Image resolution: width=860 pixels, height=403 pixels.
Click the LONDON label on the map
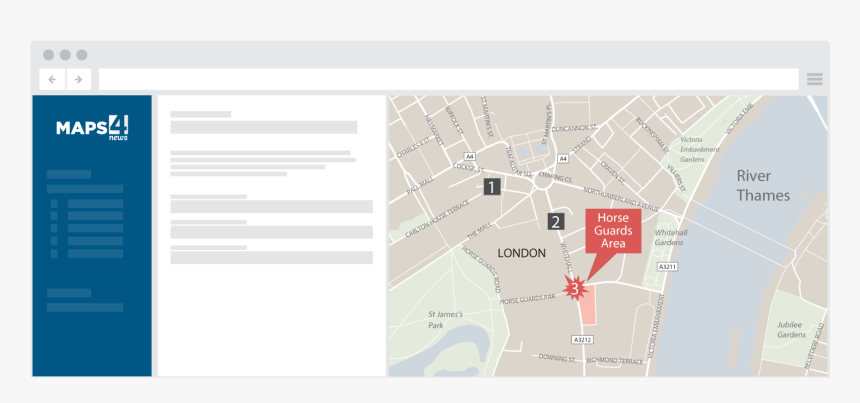[x=521, y=253]
